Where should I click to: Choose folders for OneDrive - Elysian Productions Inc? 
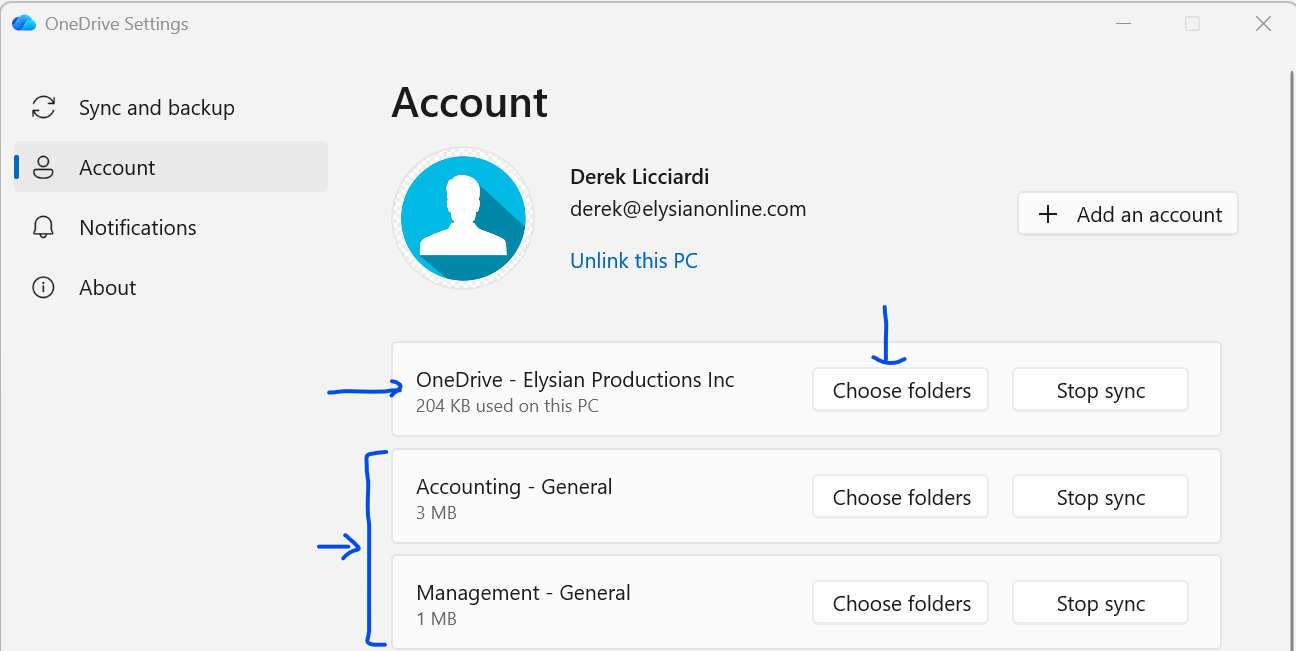902,390
